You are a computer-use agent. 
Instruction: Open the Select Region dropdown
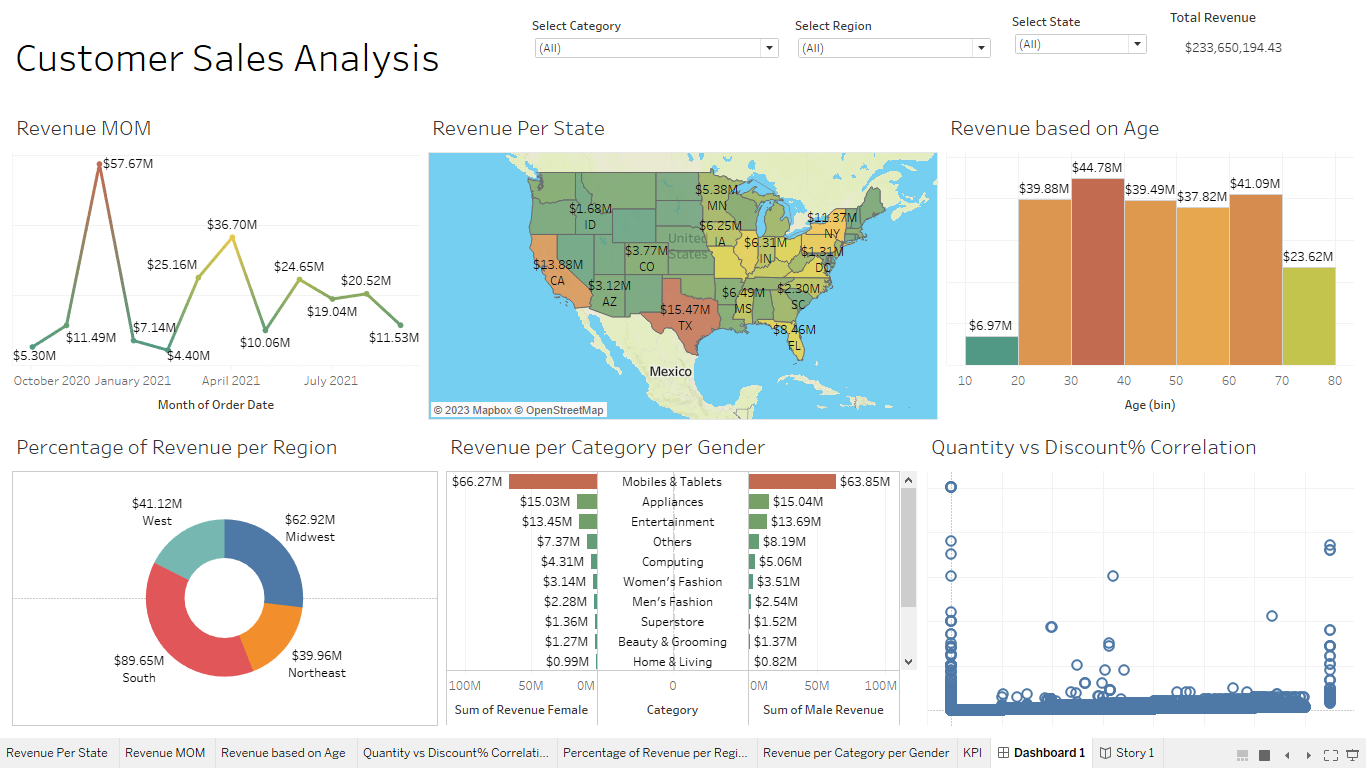coord(980,47)
